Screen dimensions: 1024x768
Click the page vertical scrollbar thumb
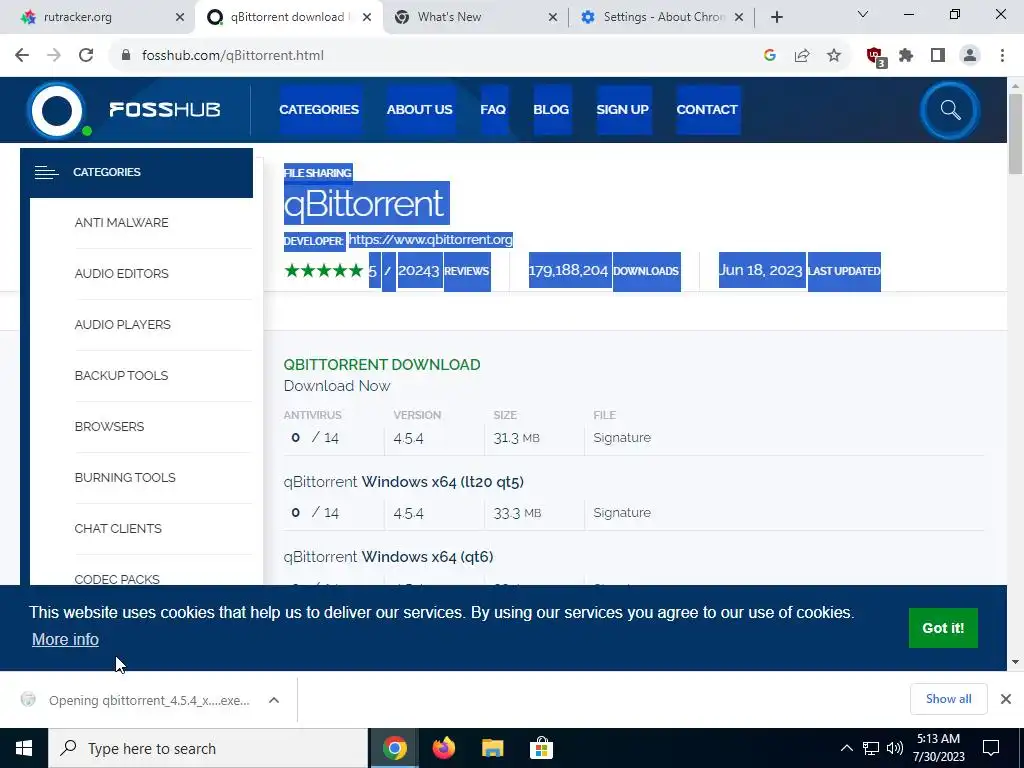coord(1015,134)
